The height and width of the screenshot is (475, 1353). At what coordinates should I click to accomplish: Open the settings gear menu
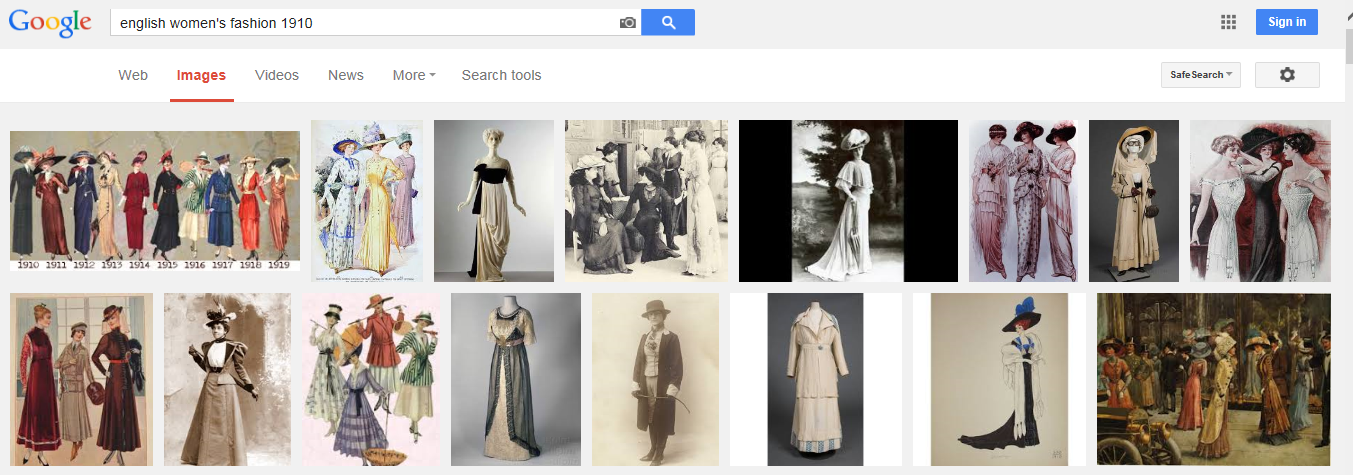coord(1287,75)
